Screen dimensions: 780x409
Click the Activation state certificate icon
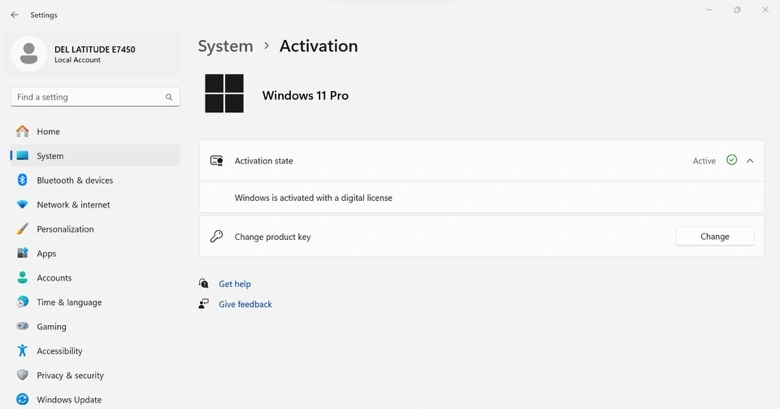pyautogui.click(x=216, y=161)
